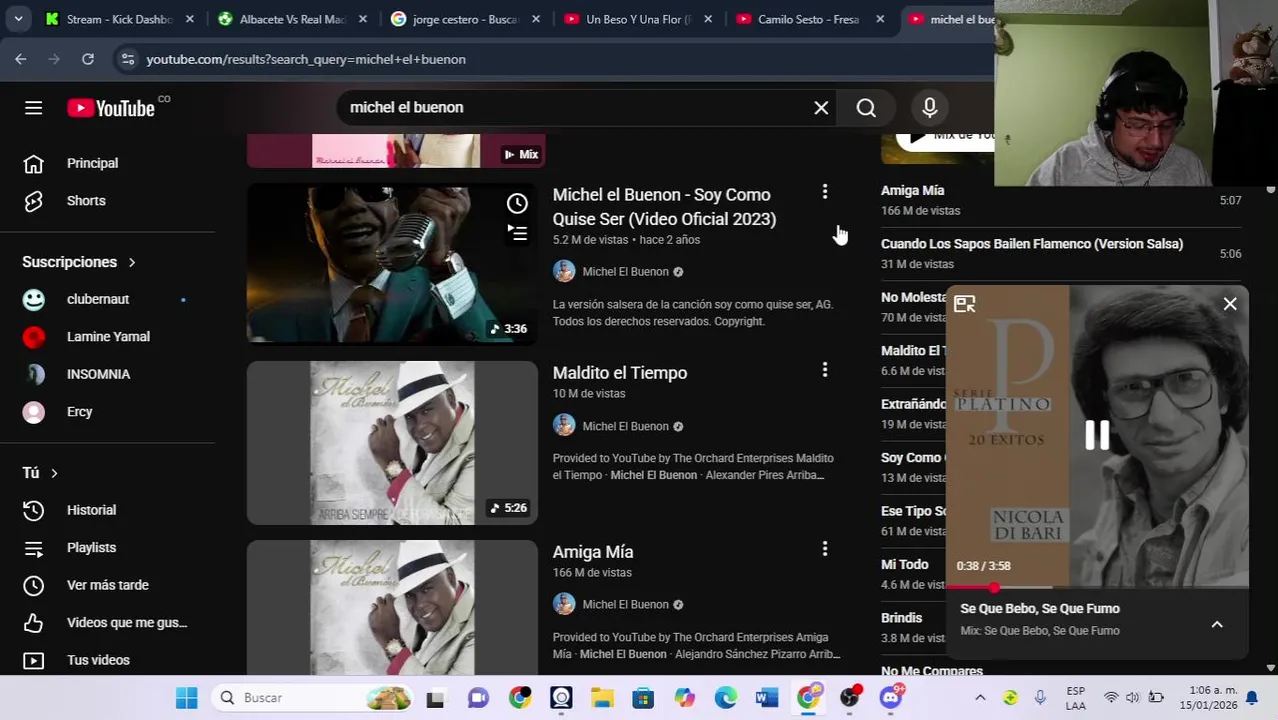Click the browser address bar URL

pyautogui.click(x=306, y=59)
